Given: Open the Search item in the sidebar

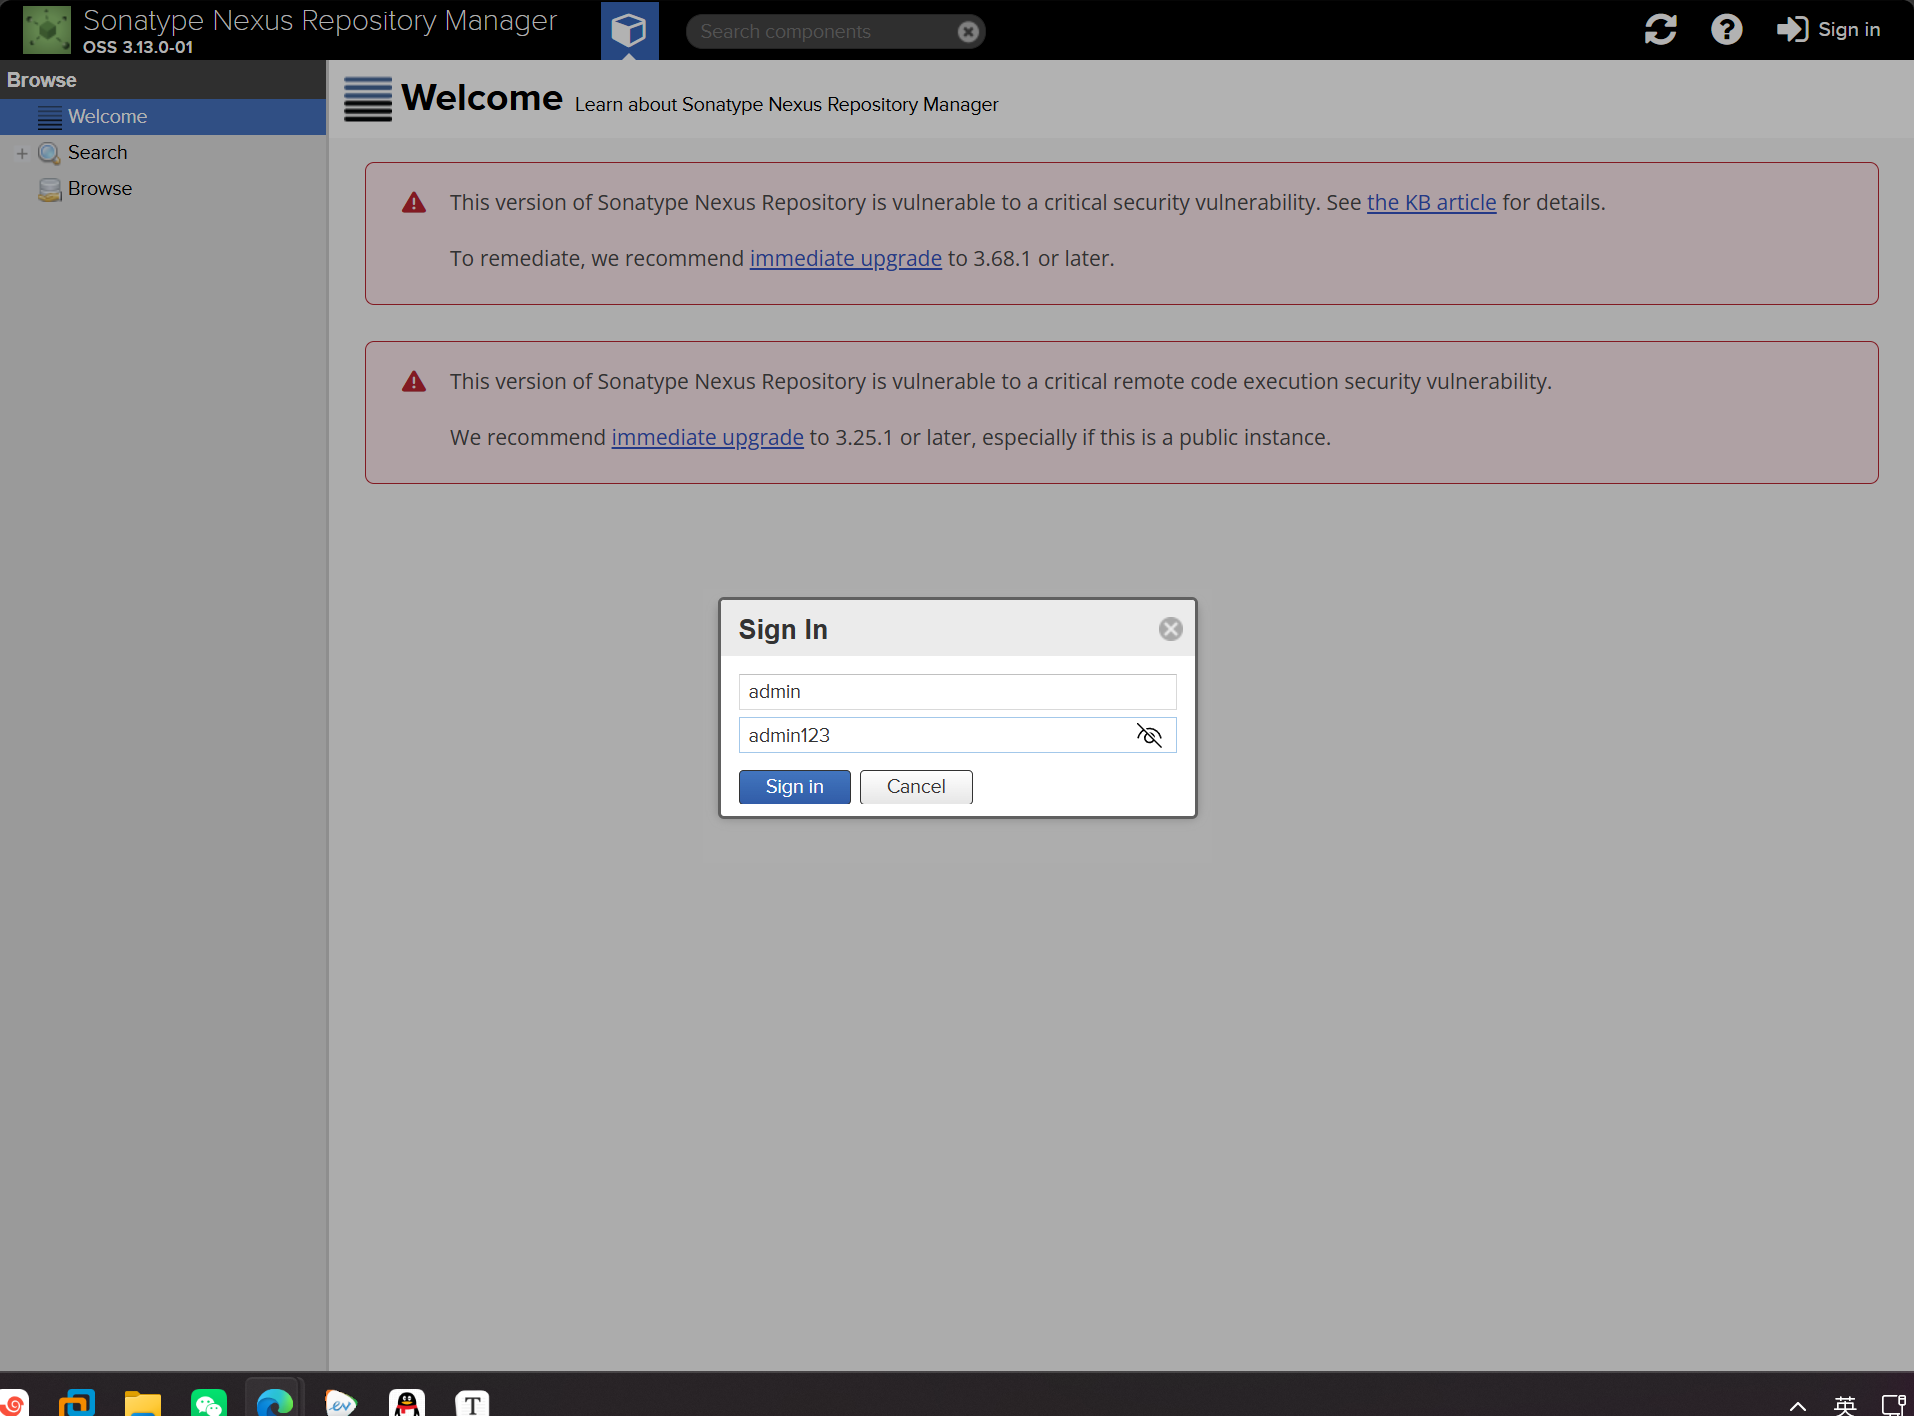Looking at the screenshot, I should (x=97, y=153).
